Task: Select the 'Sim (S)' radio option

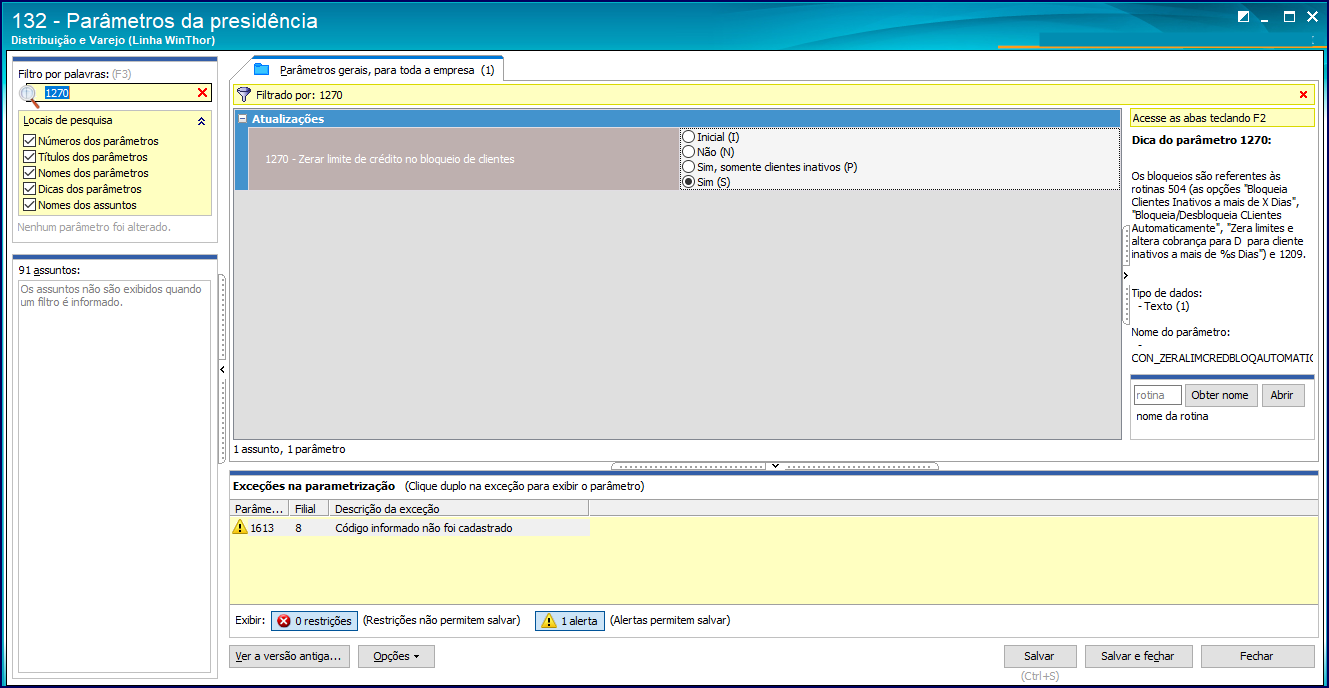Action: 688,182
